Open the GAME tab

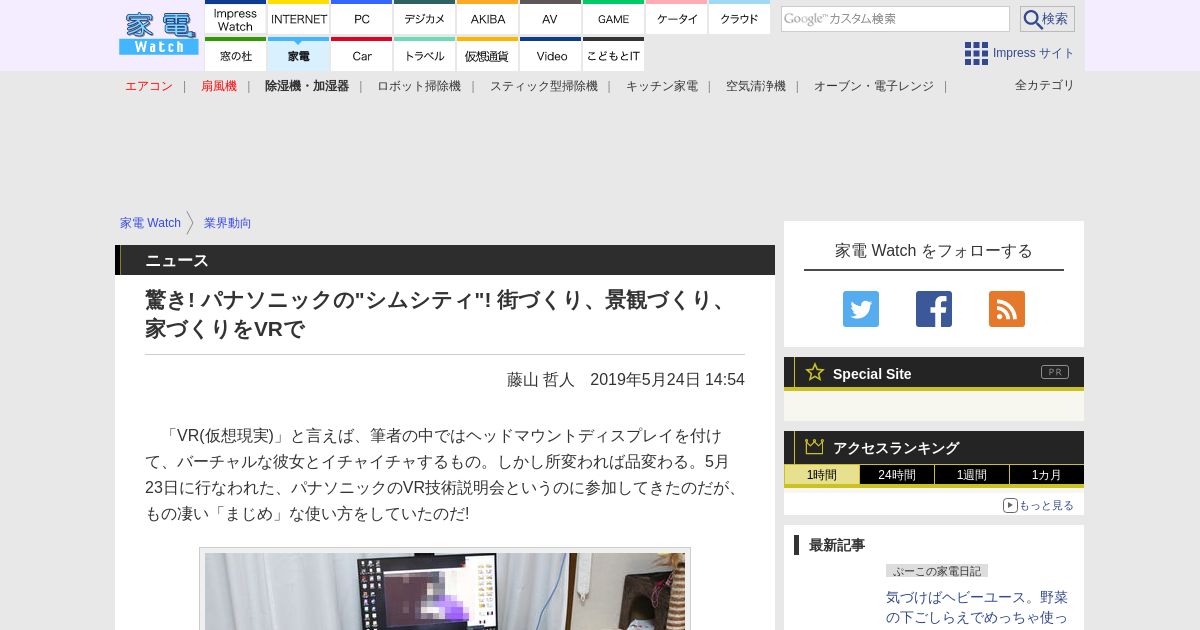[614, 18]
